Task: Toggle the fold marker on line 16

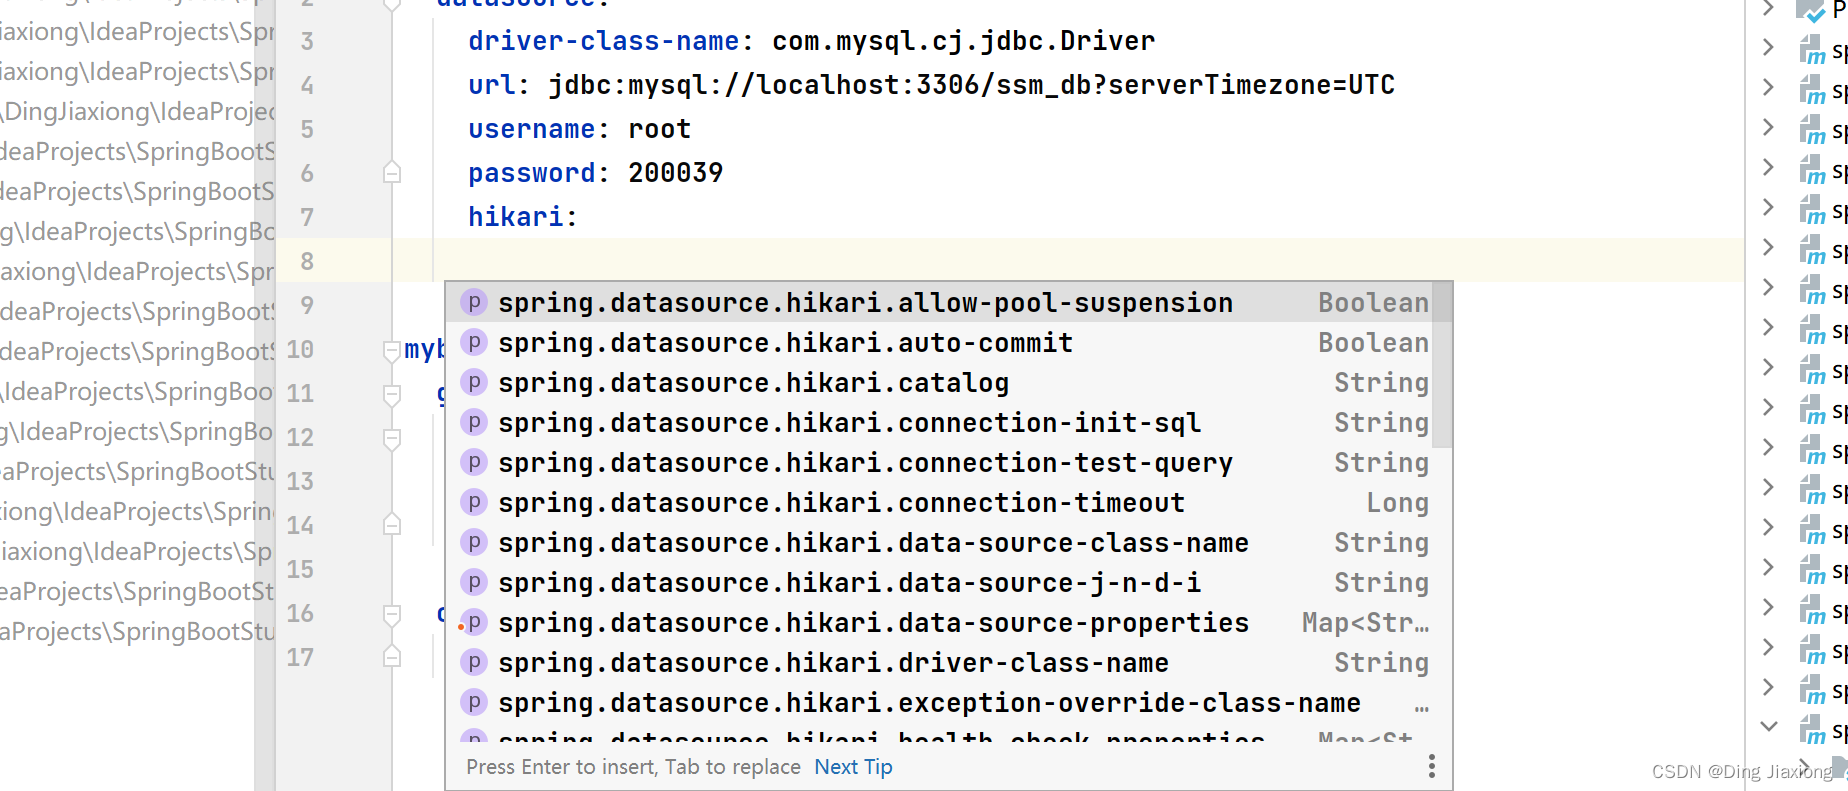Action: coord(392,614)
